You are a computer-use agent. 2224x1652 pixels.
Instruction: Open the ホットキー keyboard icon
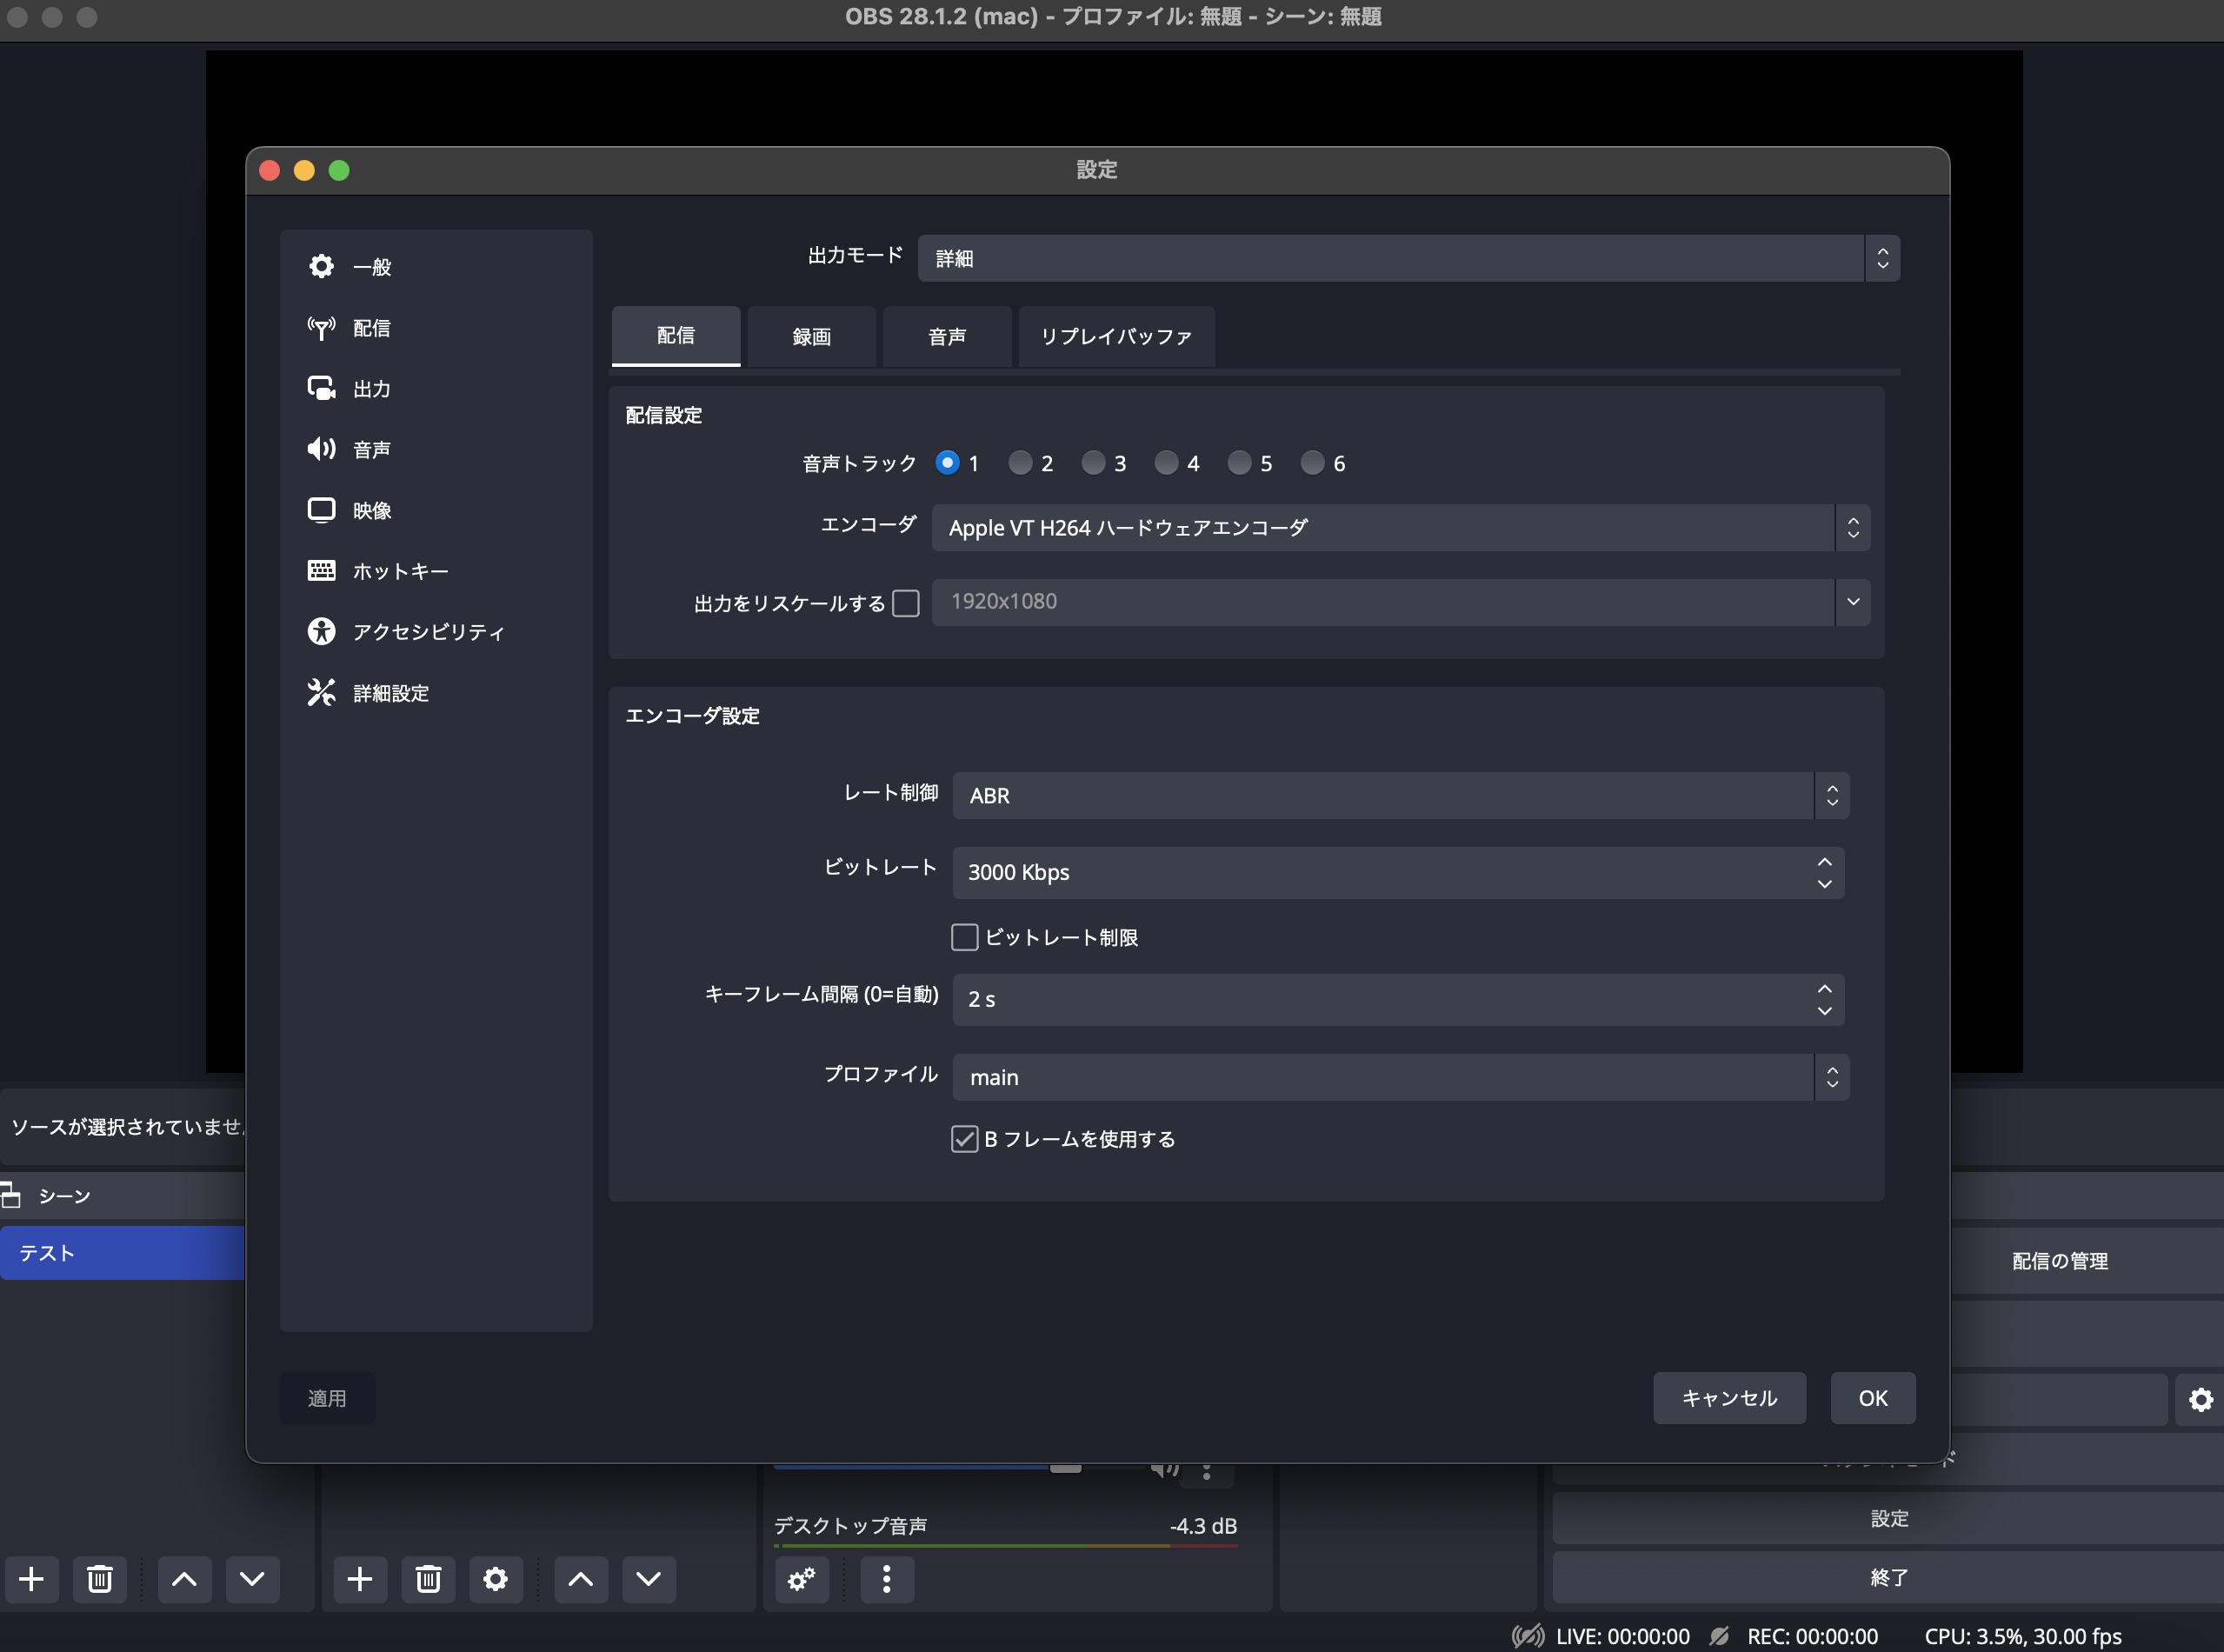[x=321, y=570]
